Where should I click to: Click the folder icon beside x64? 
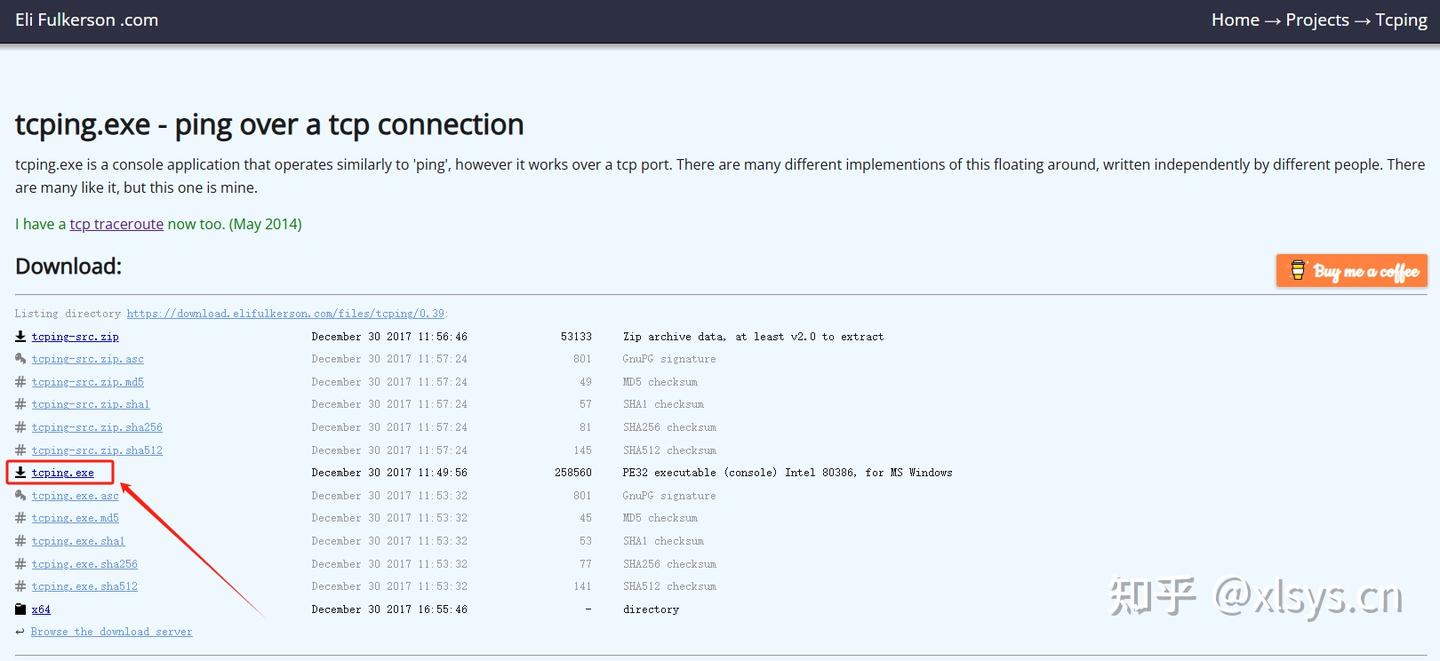(x=20, y=609)
